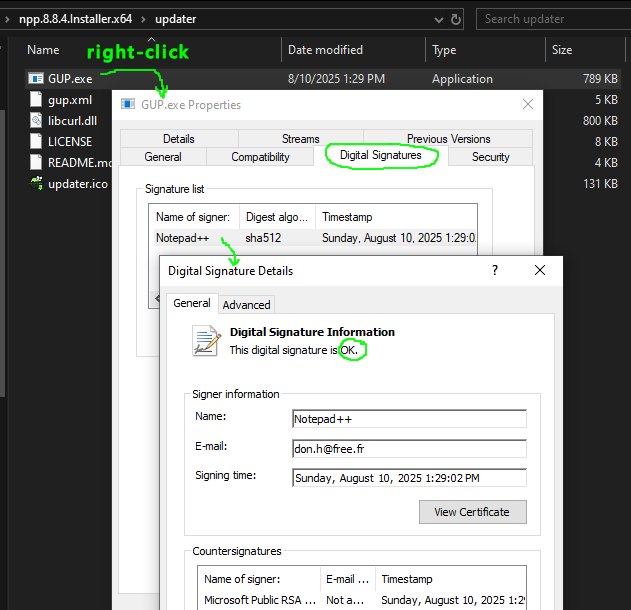Open the address bar history dropdown
Viewport: 631px width, 610px height.
pos(431,19)
